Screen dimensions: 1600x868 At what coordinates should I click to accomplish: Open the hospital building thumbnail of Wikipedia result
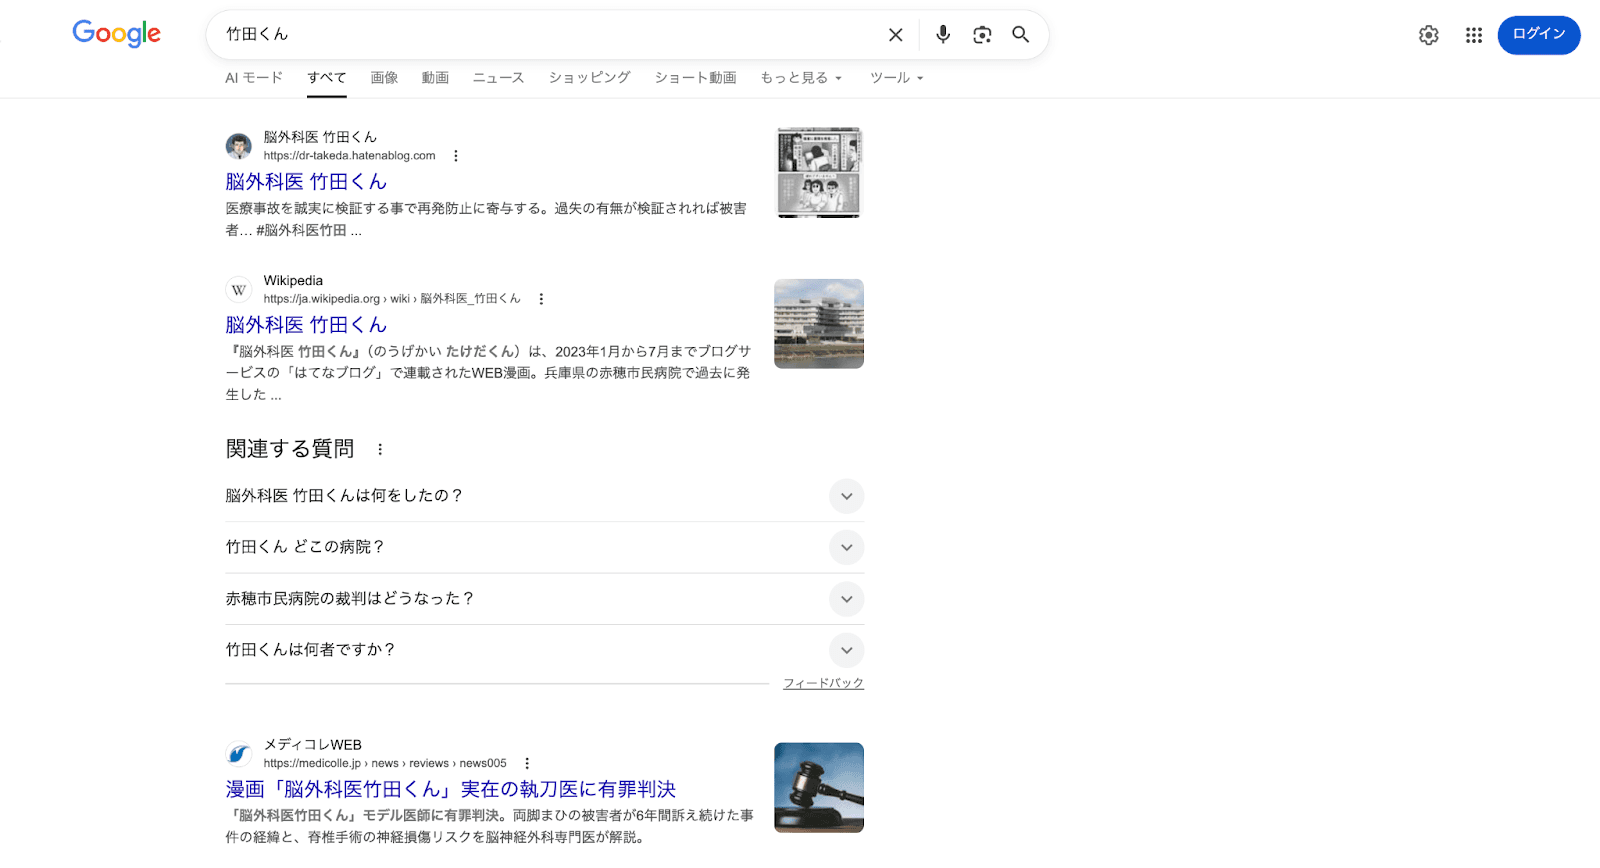click(x=819, y=324)
